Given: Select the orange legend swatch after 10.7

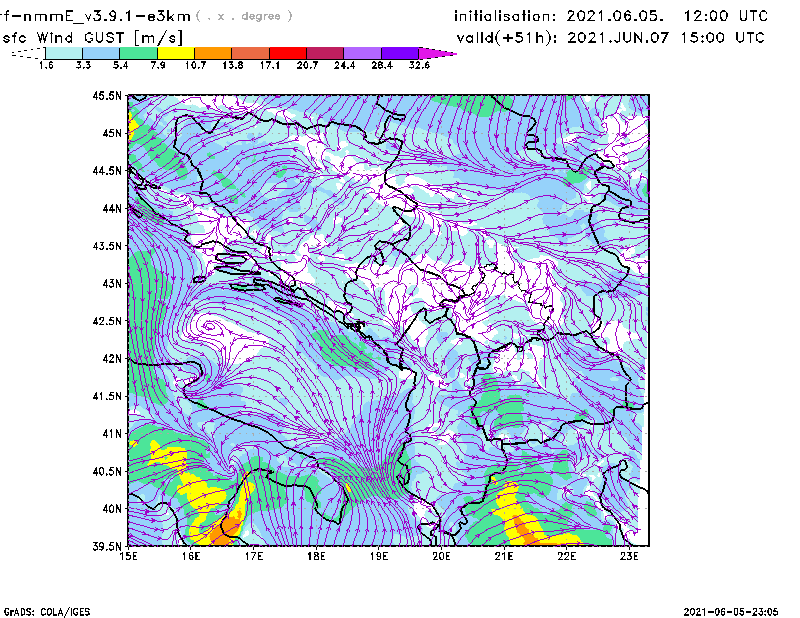Looking at the screenshot, I should pos(213,53).
